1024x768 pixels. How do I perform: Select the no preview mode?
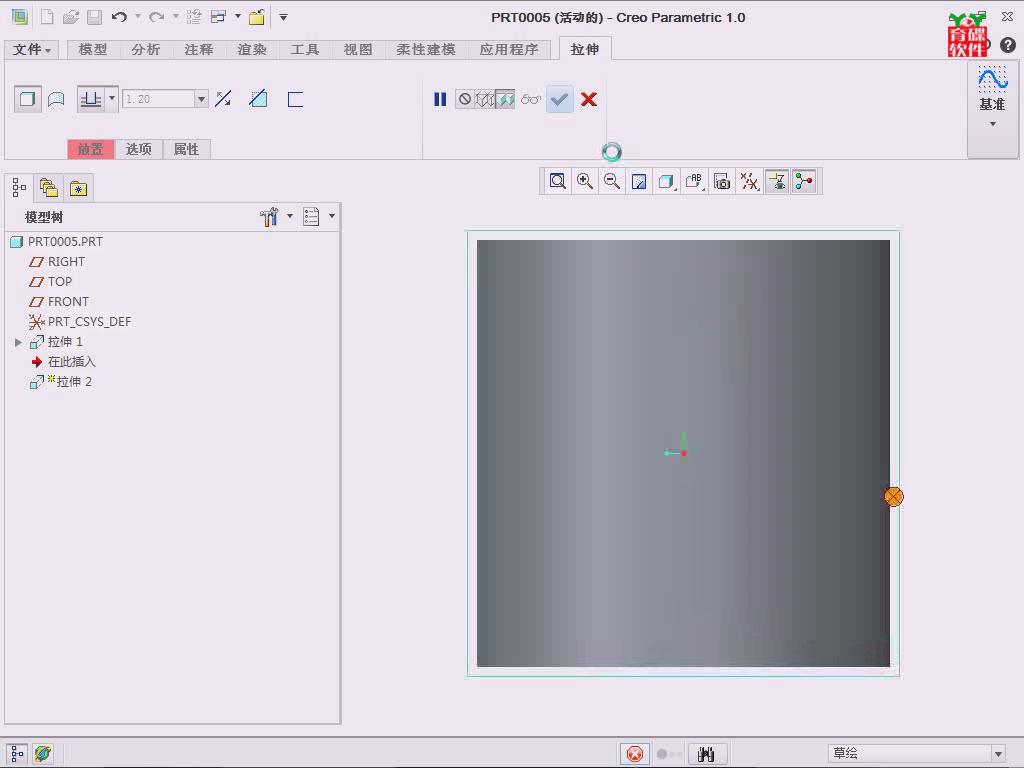464,99
